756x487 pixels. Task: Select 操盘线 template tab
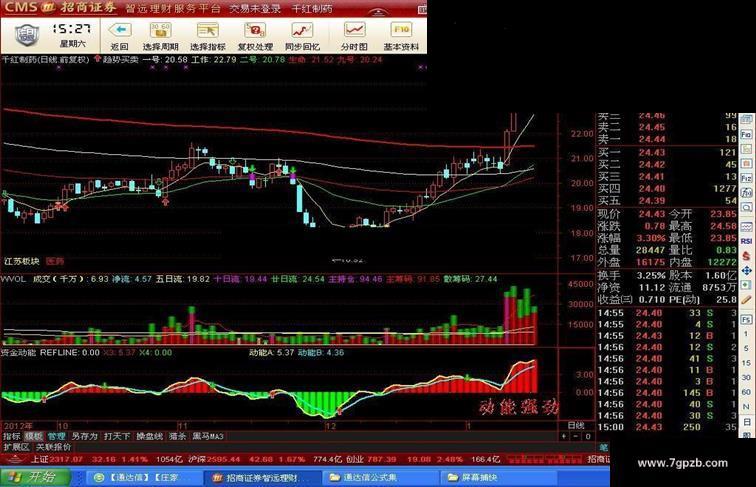pyautogui.click(x=149, y=436)
